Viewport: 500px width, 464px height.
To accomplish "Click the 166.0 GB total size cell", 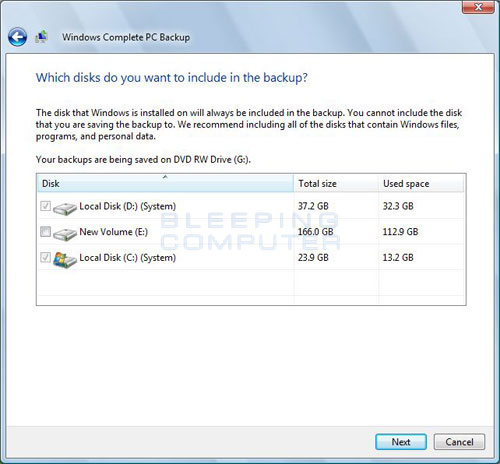I will pyautogui.click(x=315, y=232).
